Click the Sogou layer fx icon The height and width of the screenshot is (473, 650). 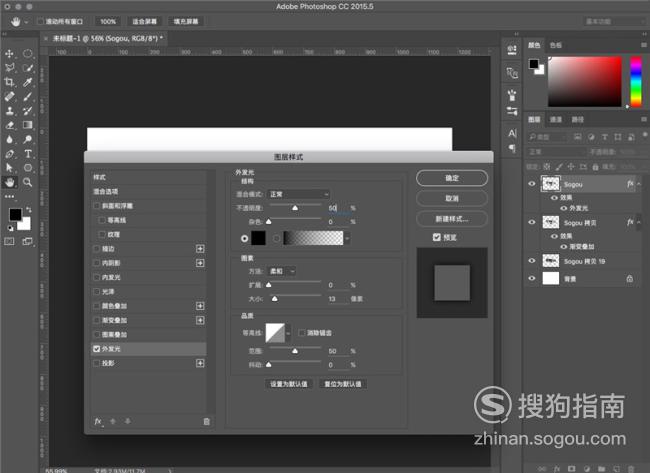630,184
